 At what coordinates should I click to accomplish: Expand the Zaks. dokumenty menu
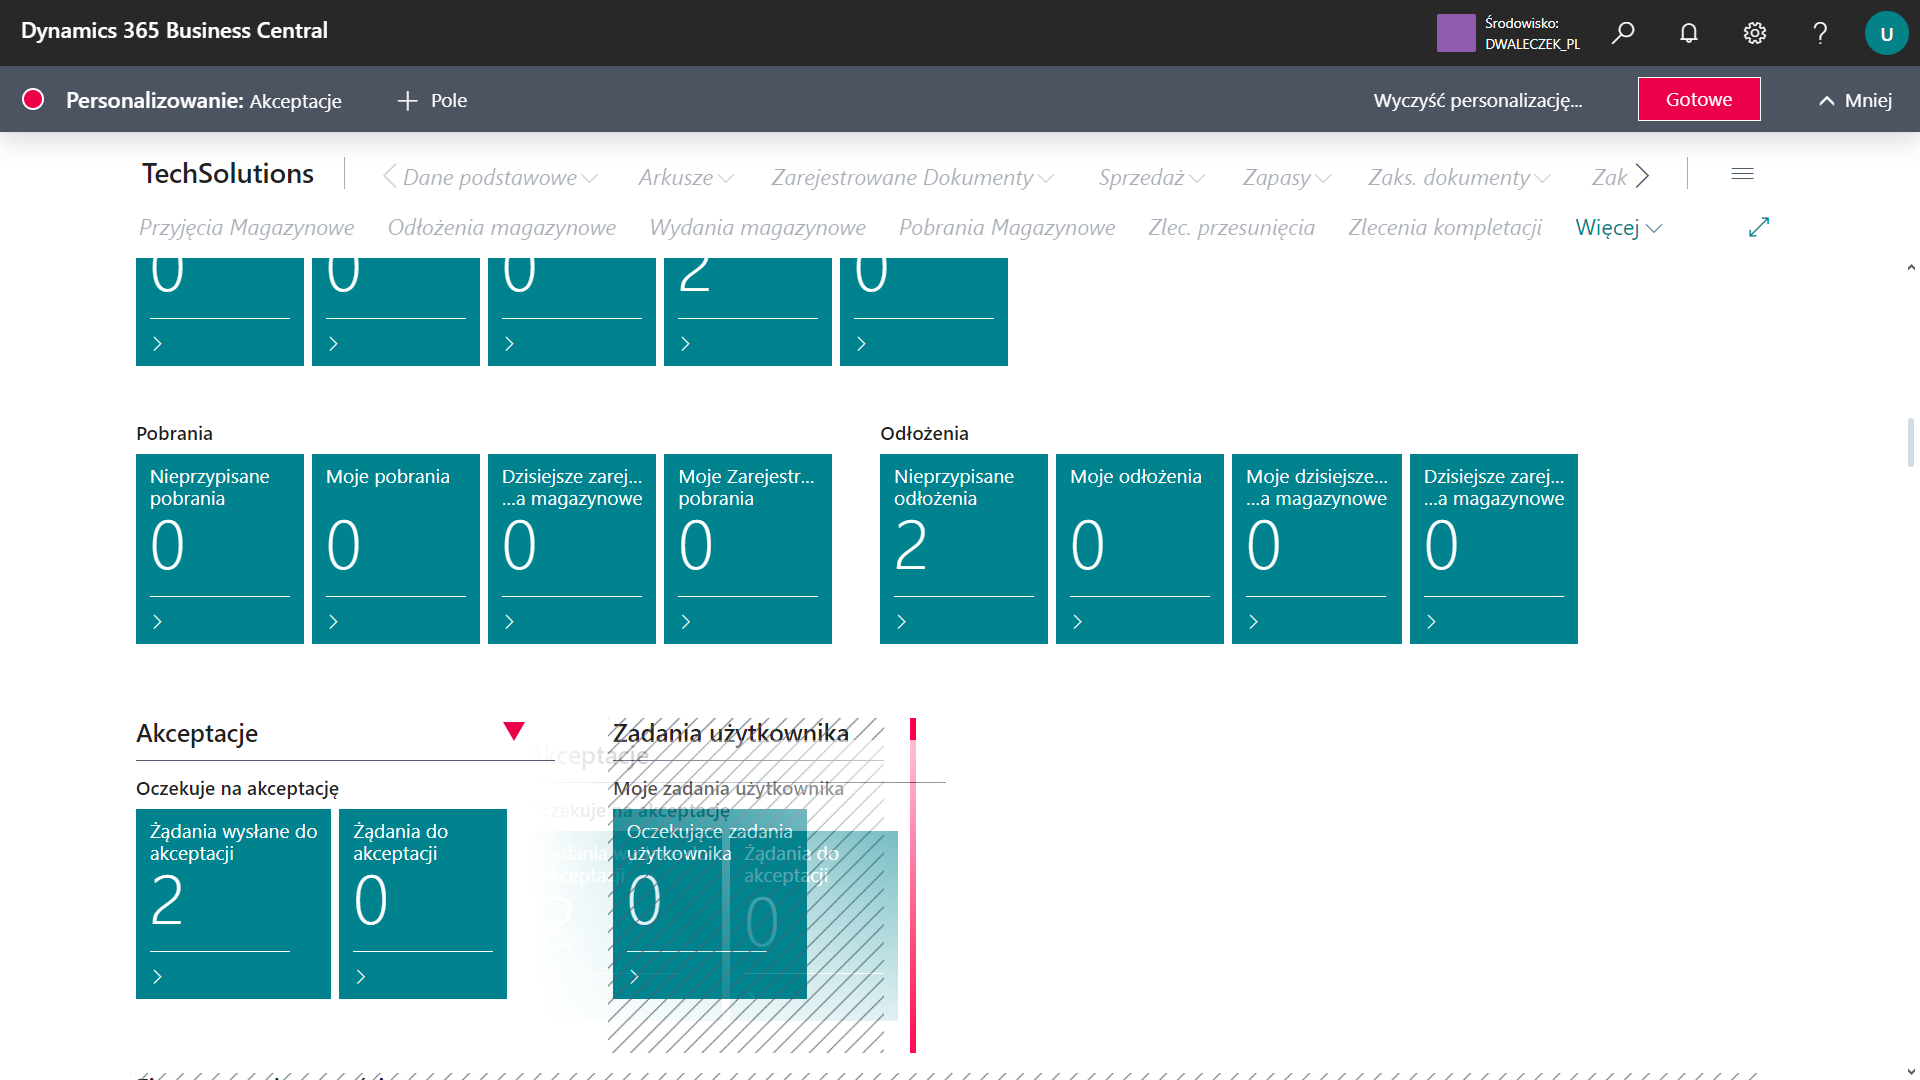(x=1459, y=177)
